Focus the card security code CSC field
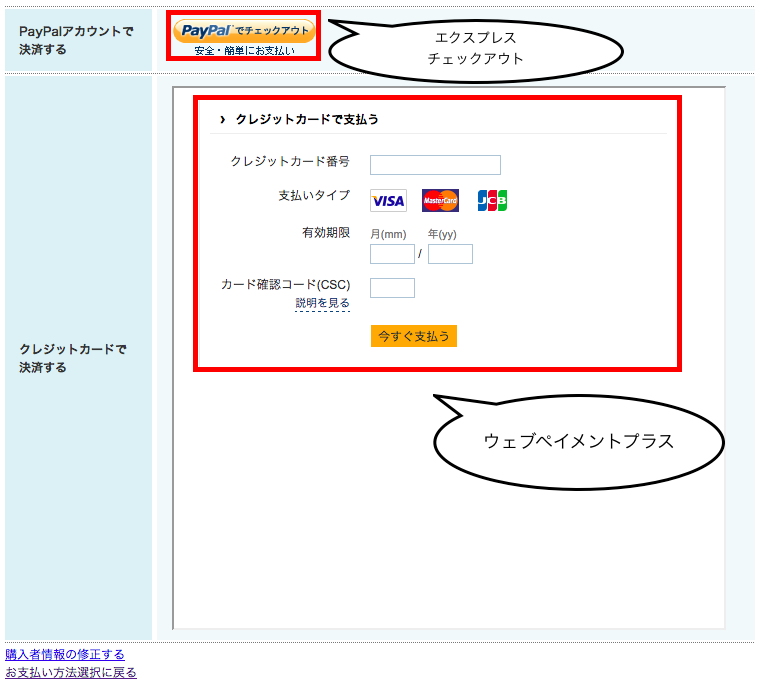This screenshot has width=763, height=689. 392,288
